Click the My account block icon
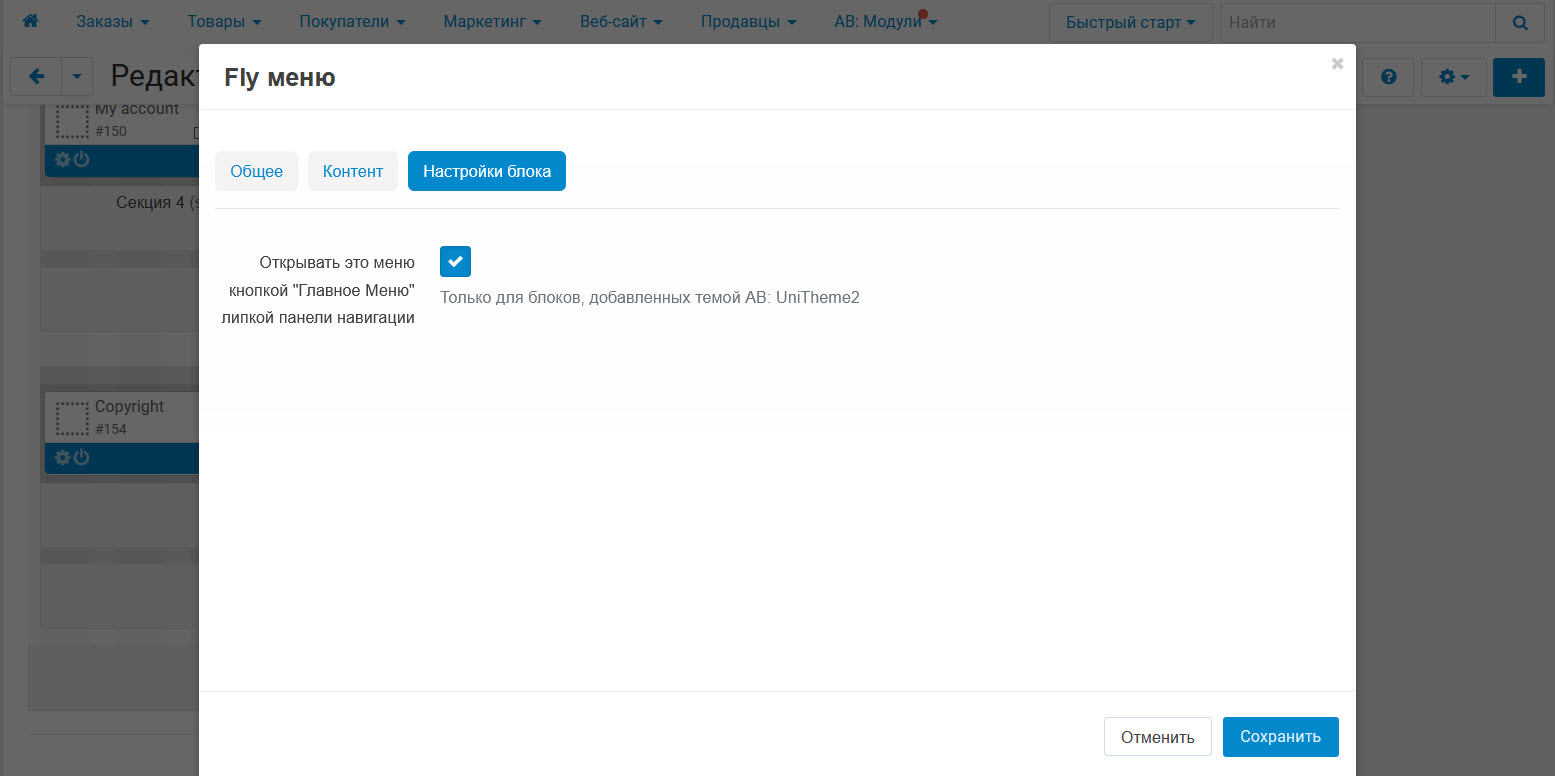 (72, 122)
